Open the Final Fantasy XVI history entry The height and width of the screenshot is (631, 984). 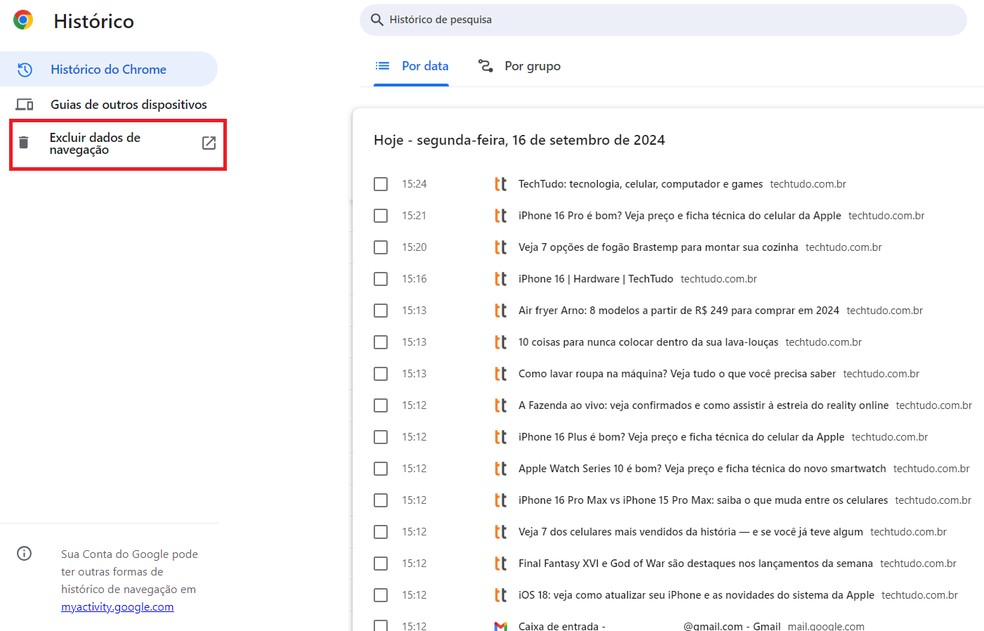click(x=695, y=564)
